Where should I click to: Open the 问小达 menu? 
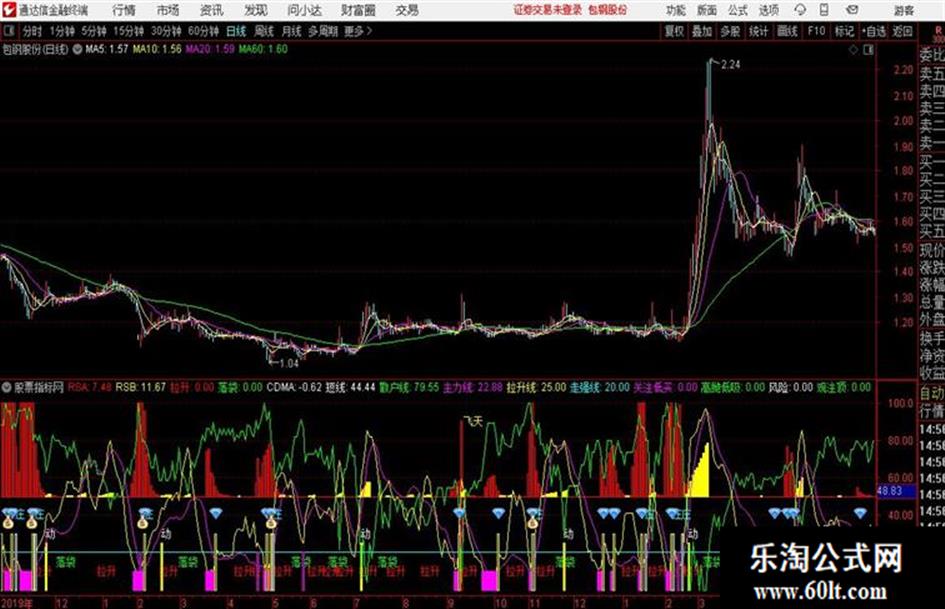pos(304,10)
